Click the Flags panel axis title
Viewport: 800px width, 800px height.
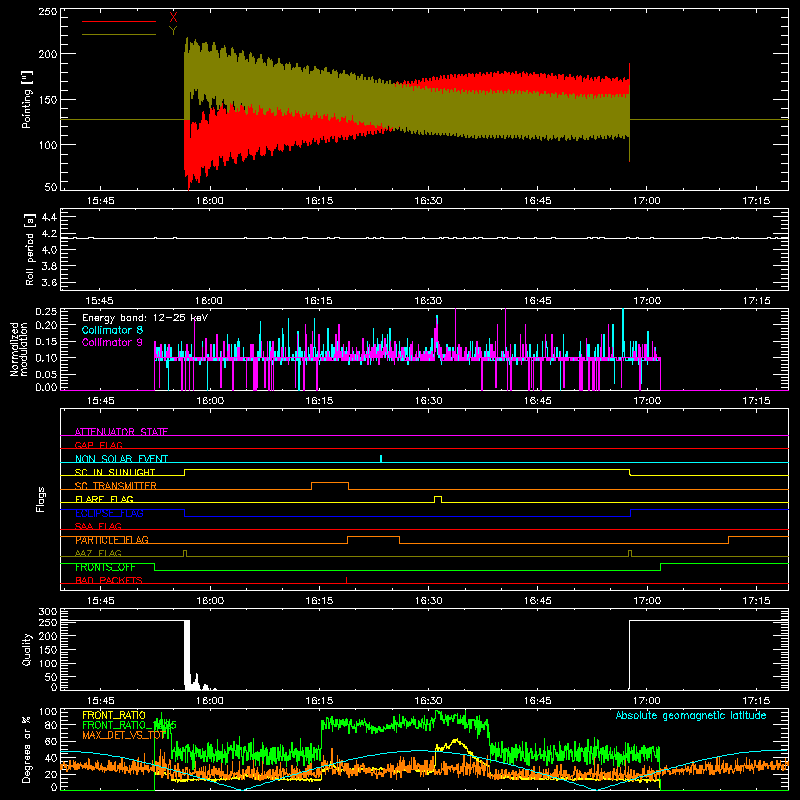(41, 499)
